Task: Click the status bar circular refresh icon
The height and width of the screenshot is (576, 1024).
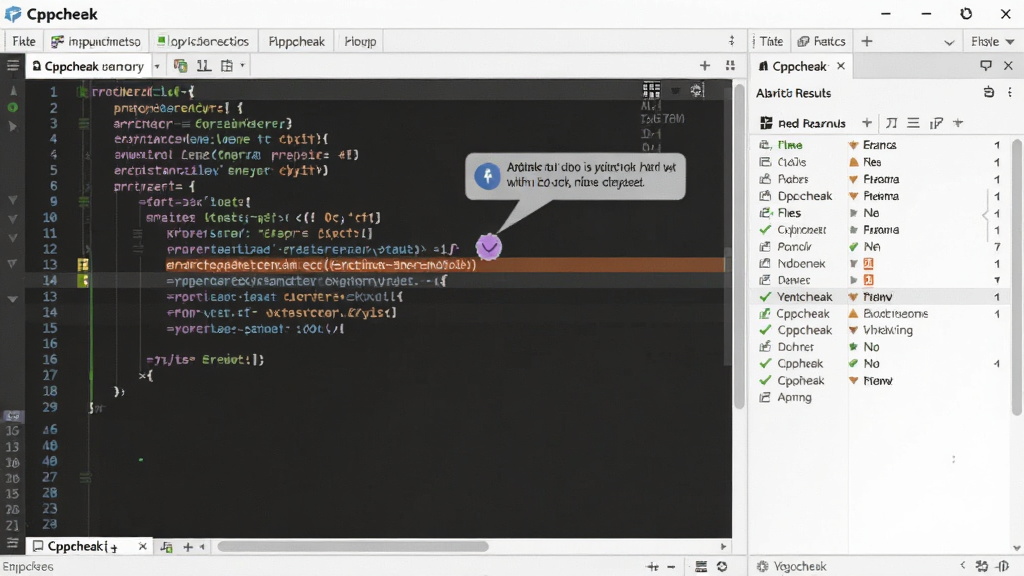Action: coord(722,566)
